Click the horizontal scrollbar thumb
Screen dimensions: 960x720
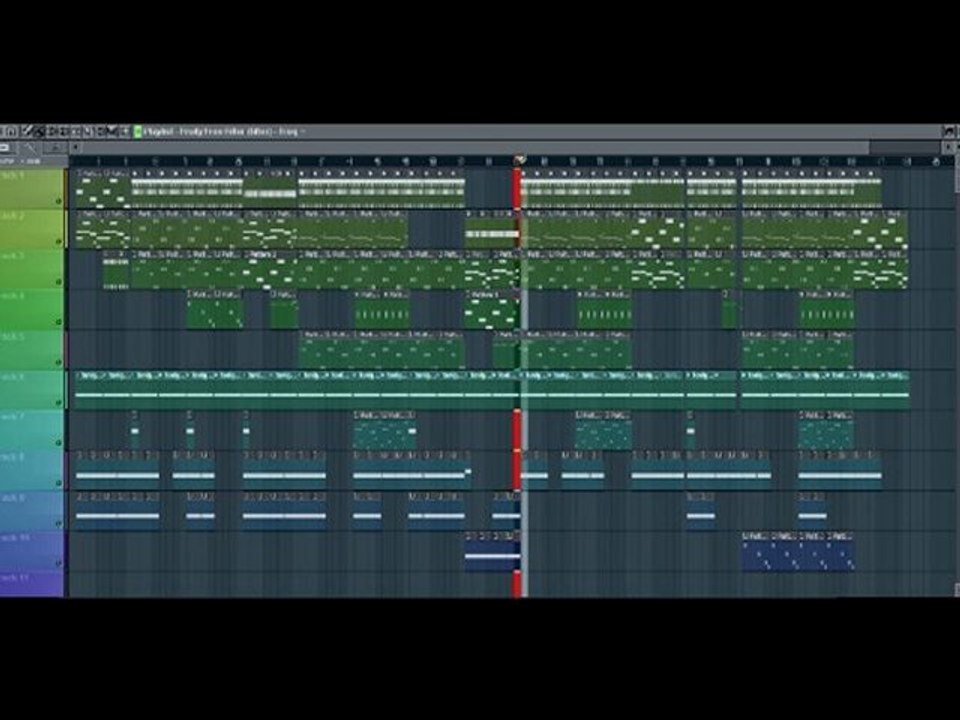point(476,148)
